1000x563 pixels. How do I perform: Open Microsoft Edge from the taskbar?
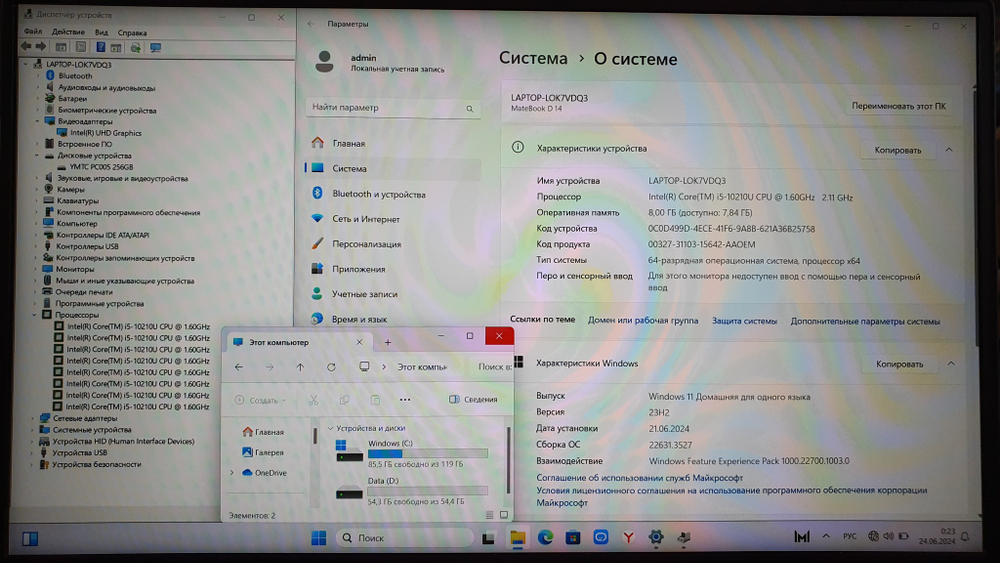click(x=545, y=537)
